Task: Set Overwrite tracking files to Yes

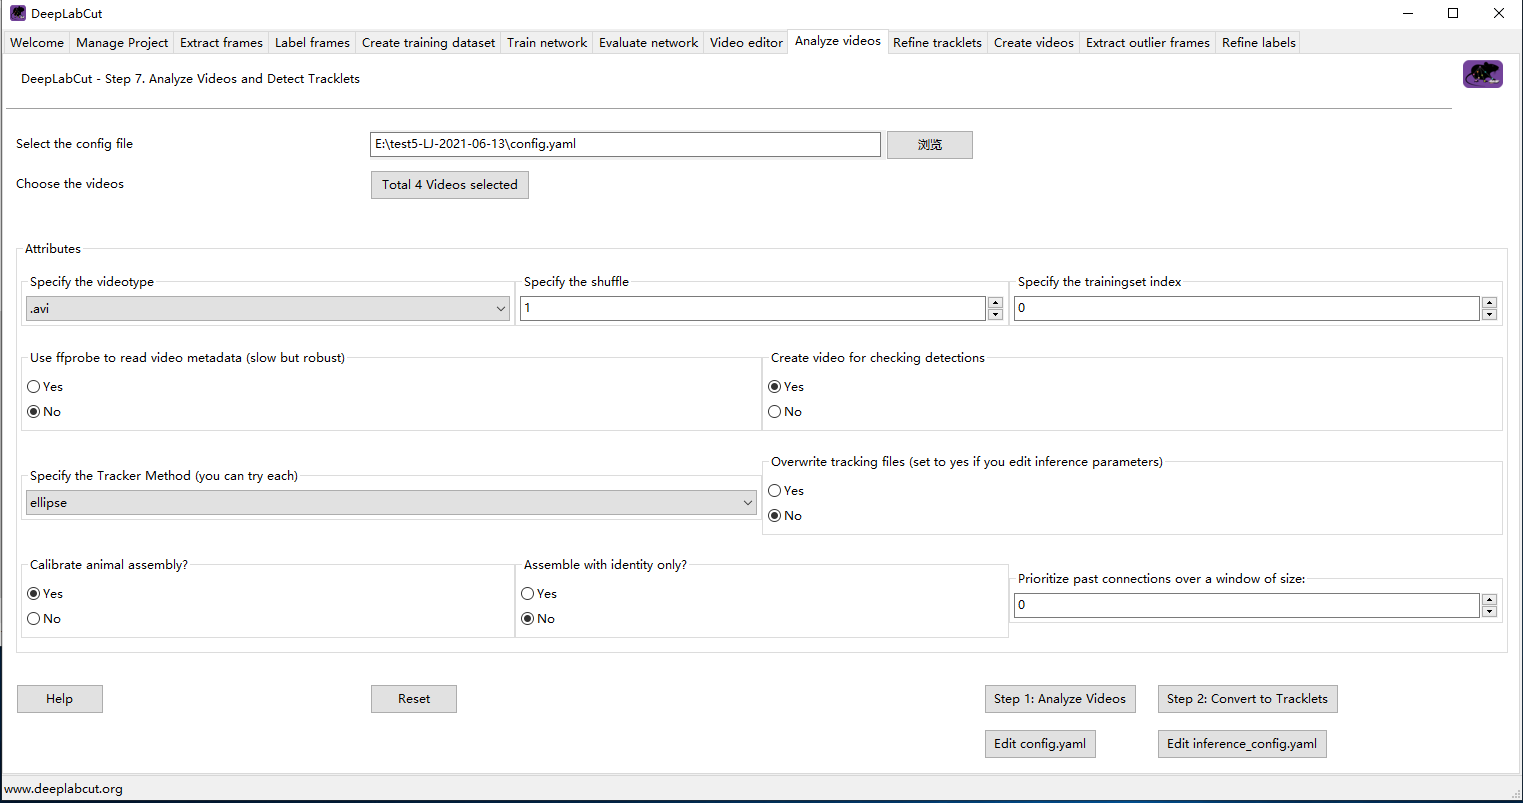Action: 774,490
